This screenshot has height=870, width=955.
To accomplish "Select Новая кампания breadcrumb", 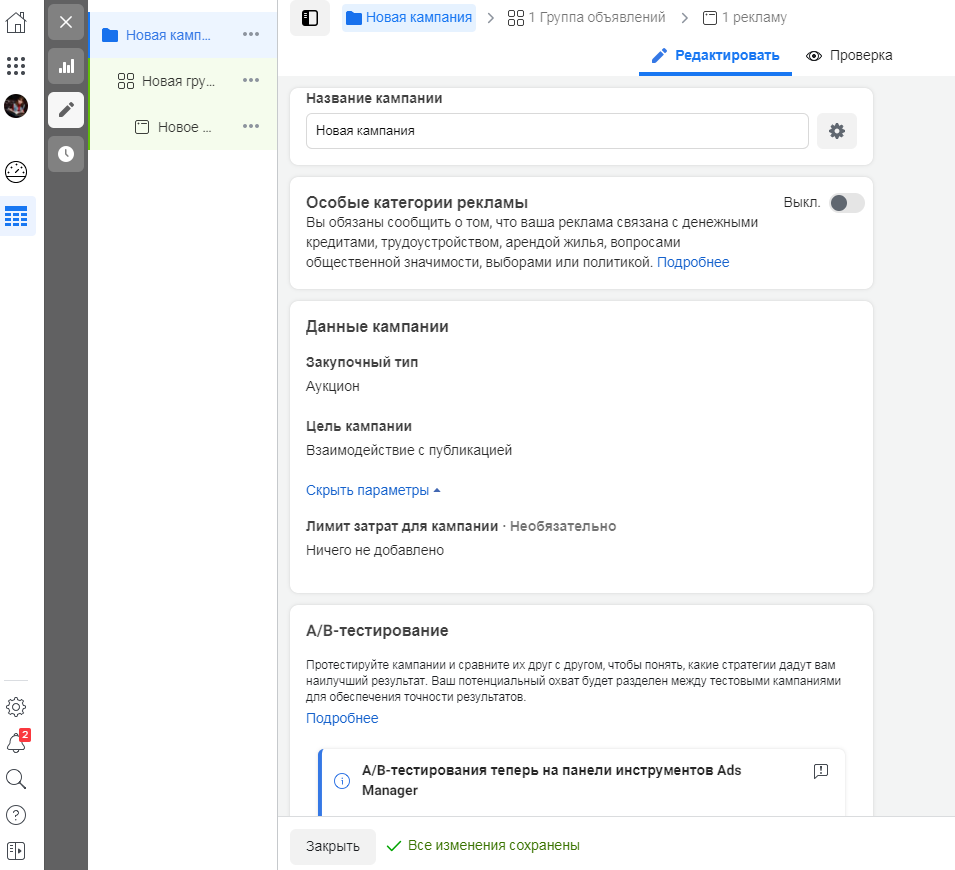I will click(x=409, y=18).
